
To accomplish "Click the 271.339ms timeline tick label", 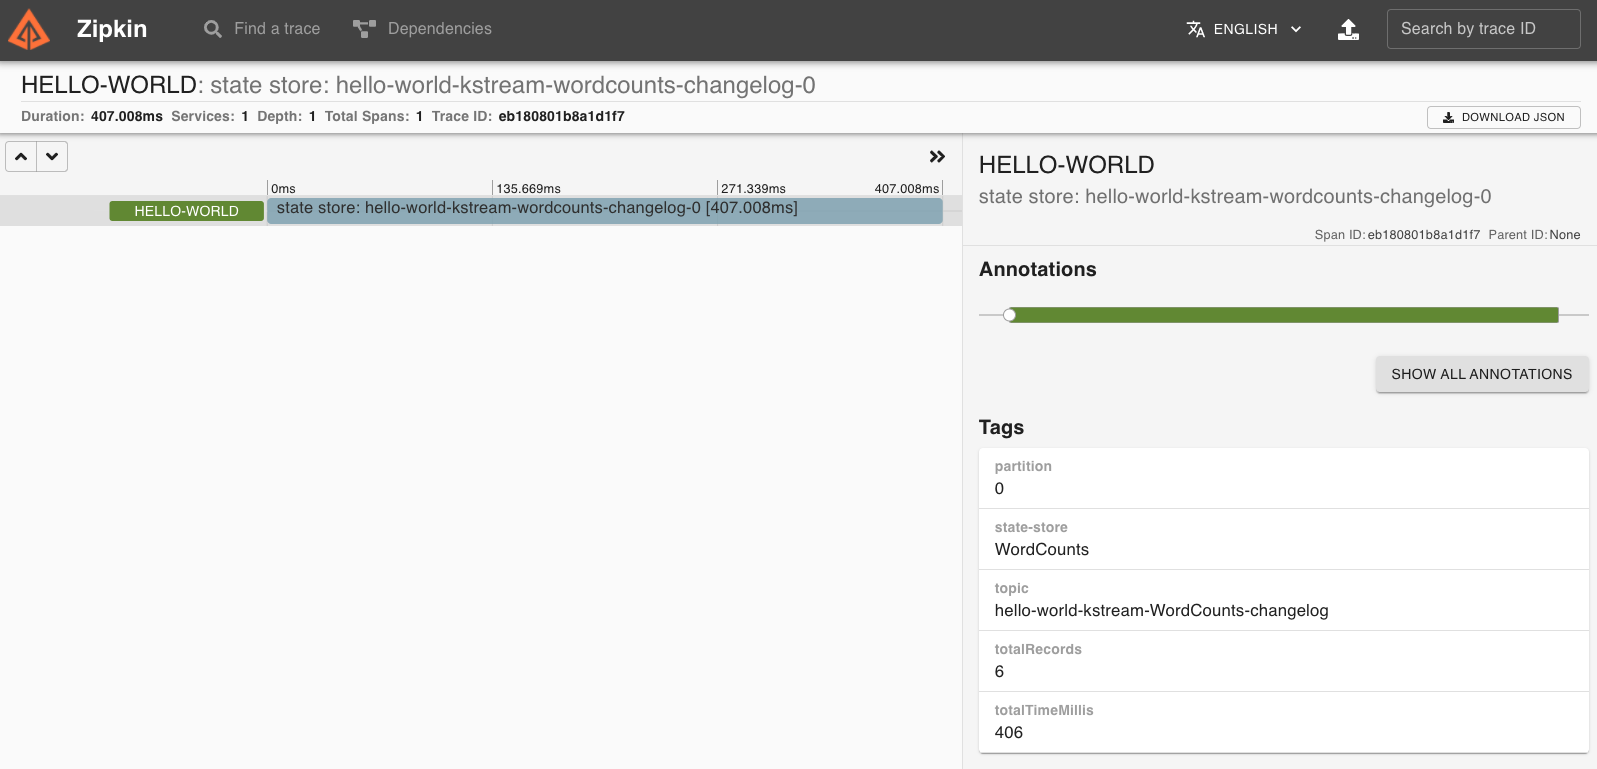I will [x=753, y=188].
